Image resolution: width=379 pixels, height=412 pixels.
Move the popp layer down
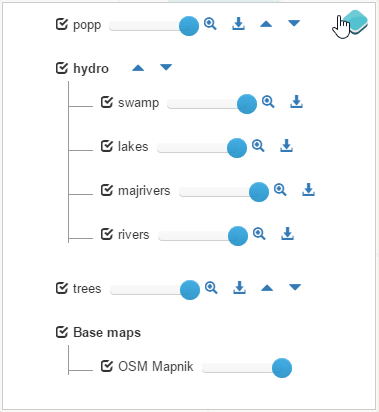(x=294, y=23)
